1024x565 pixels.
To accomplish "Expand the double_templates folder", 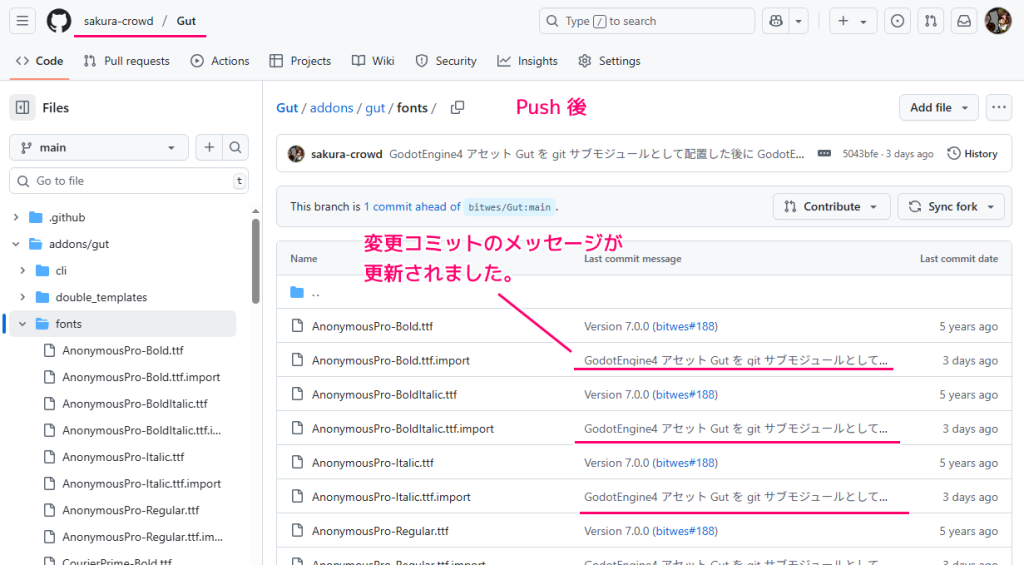I will tap(23, 297).
